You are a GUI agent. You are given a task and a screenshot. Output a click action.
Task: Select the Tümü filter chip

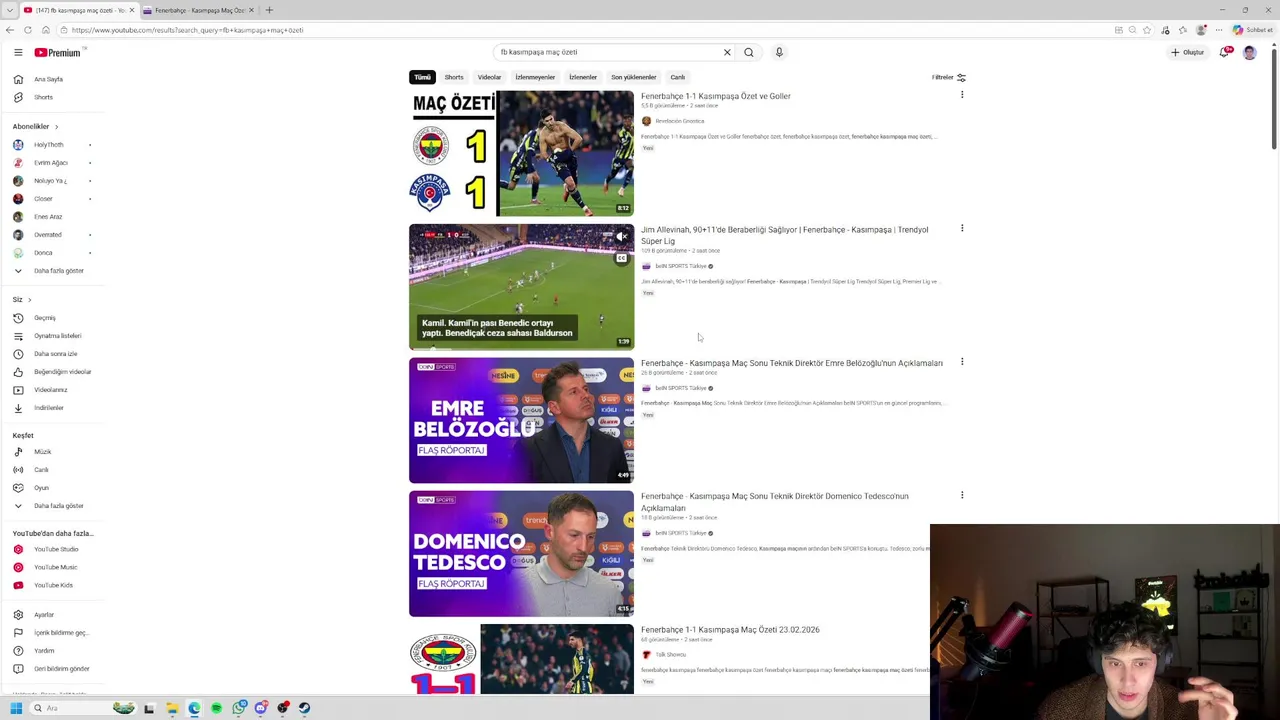[x=422, y=77]
